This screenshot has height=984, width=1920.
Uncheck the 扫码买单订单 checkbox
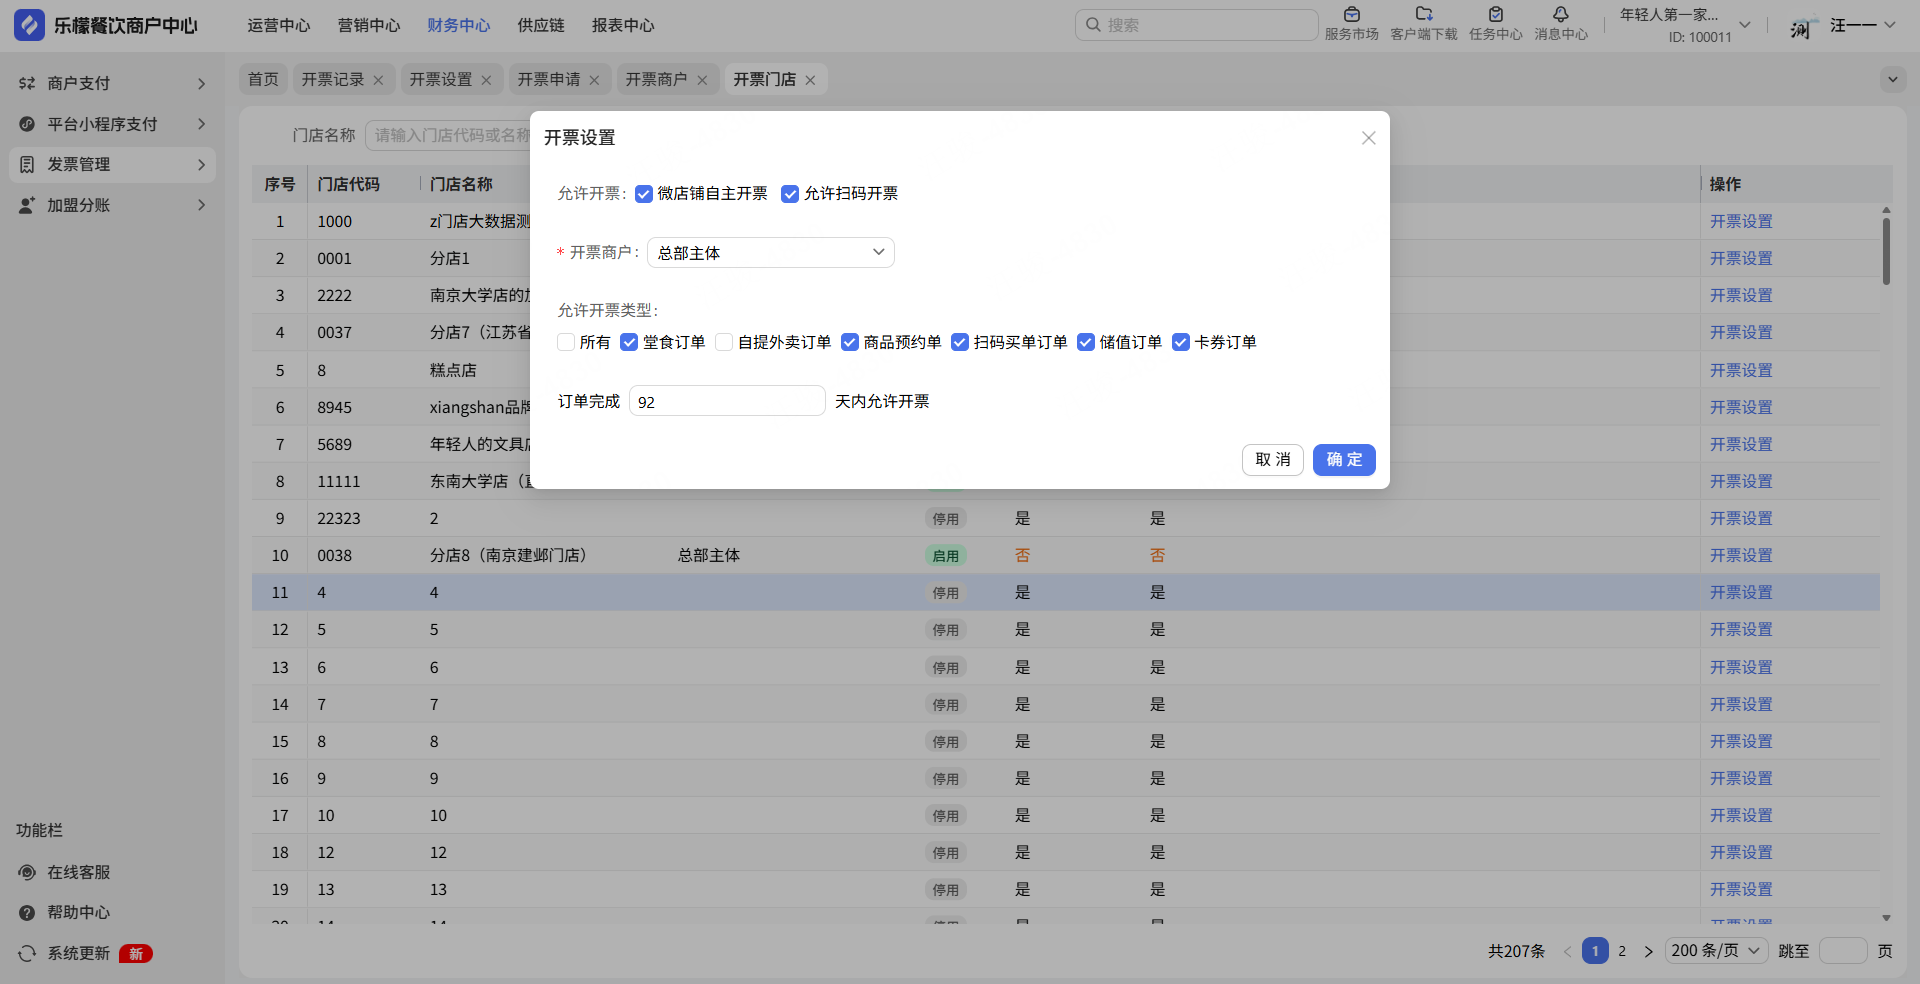pos(960,342)
